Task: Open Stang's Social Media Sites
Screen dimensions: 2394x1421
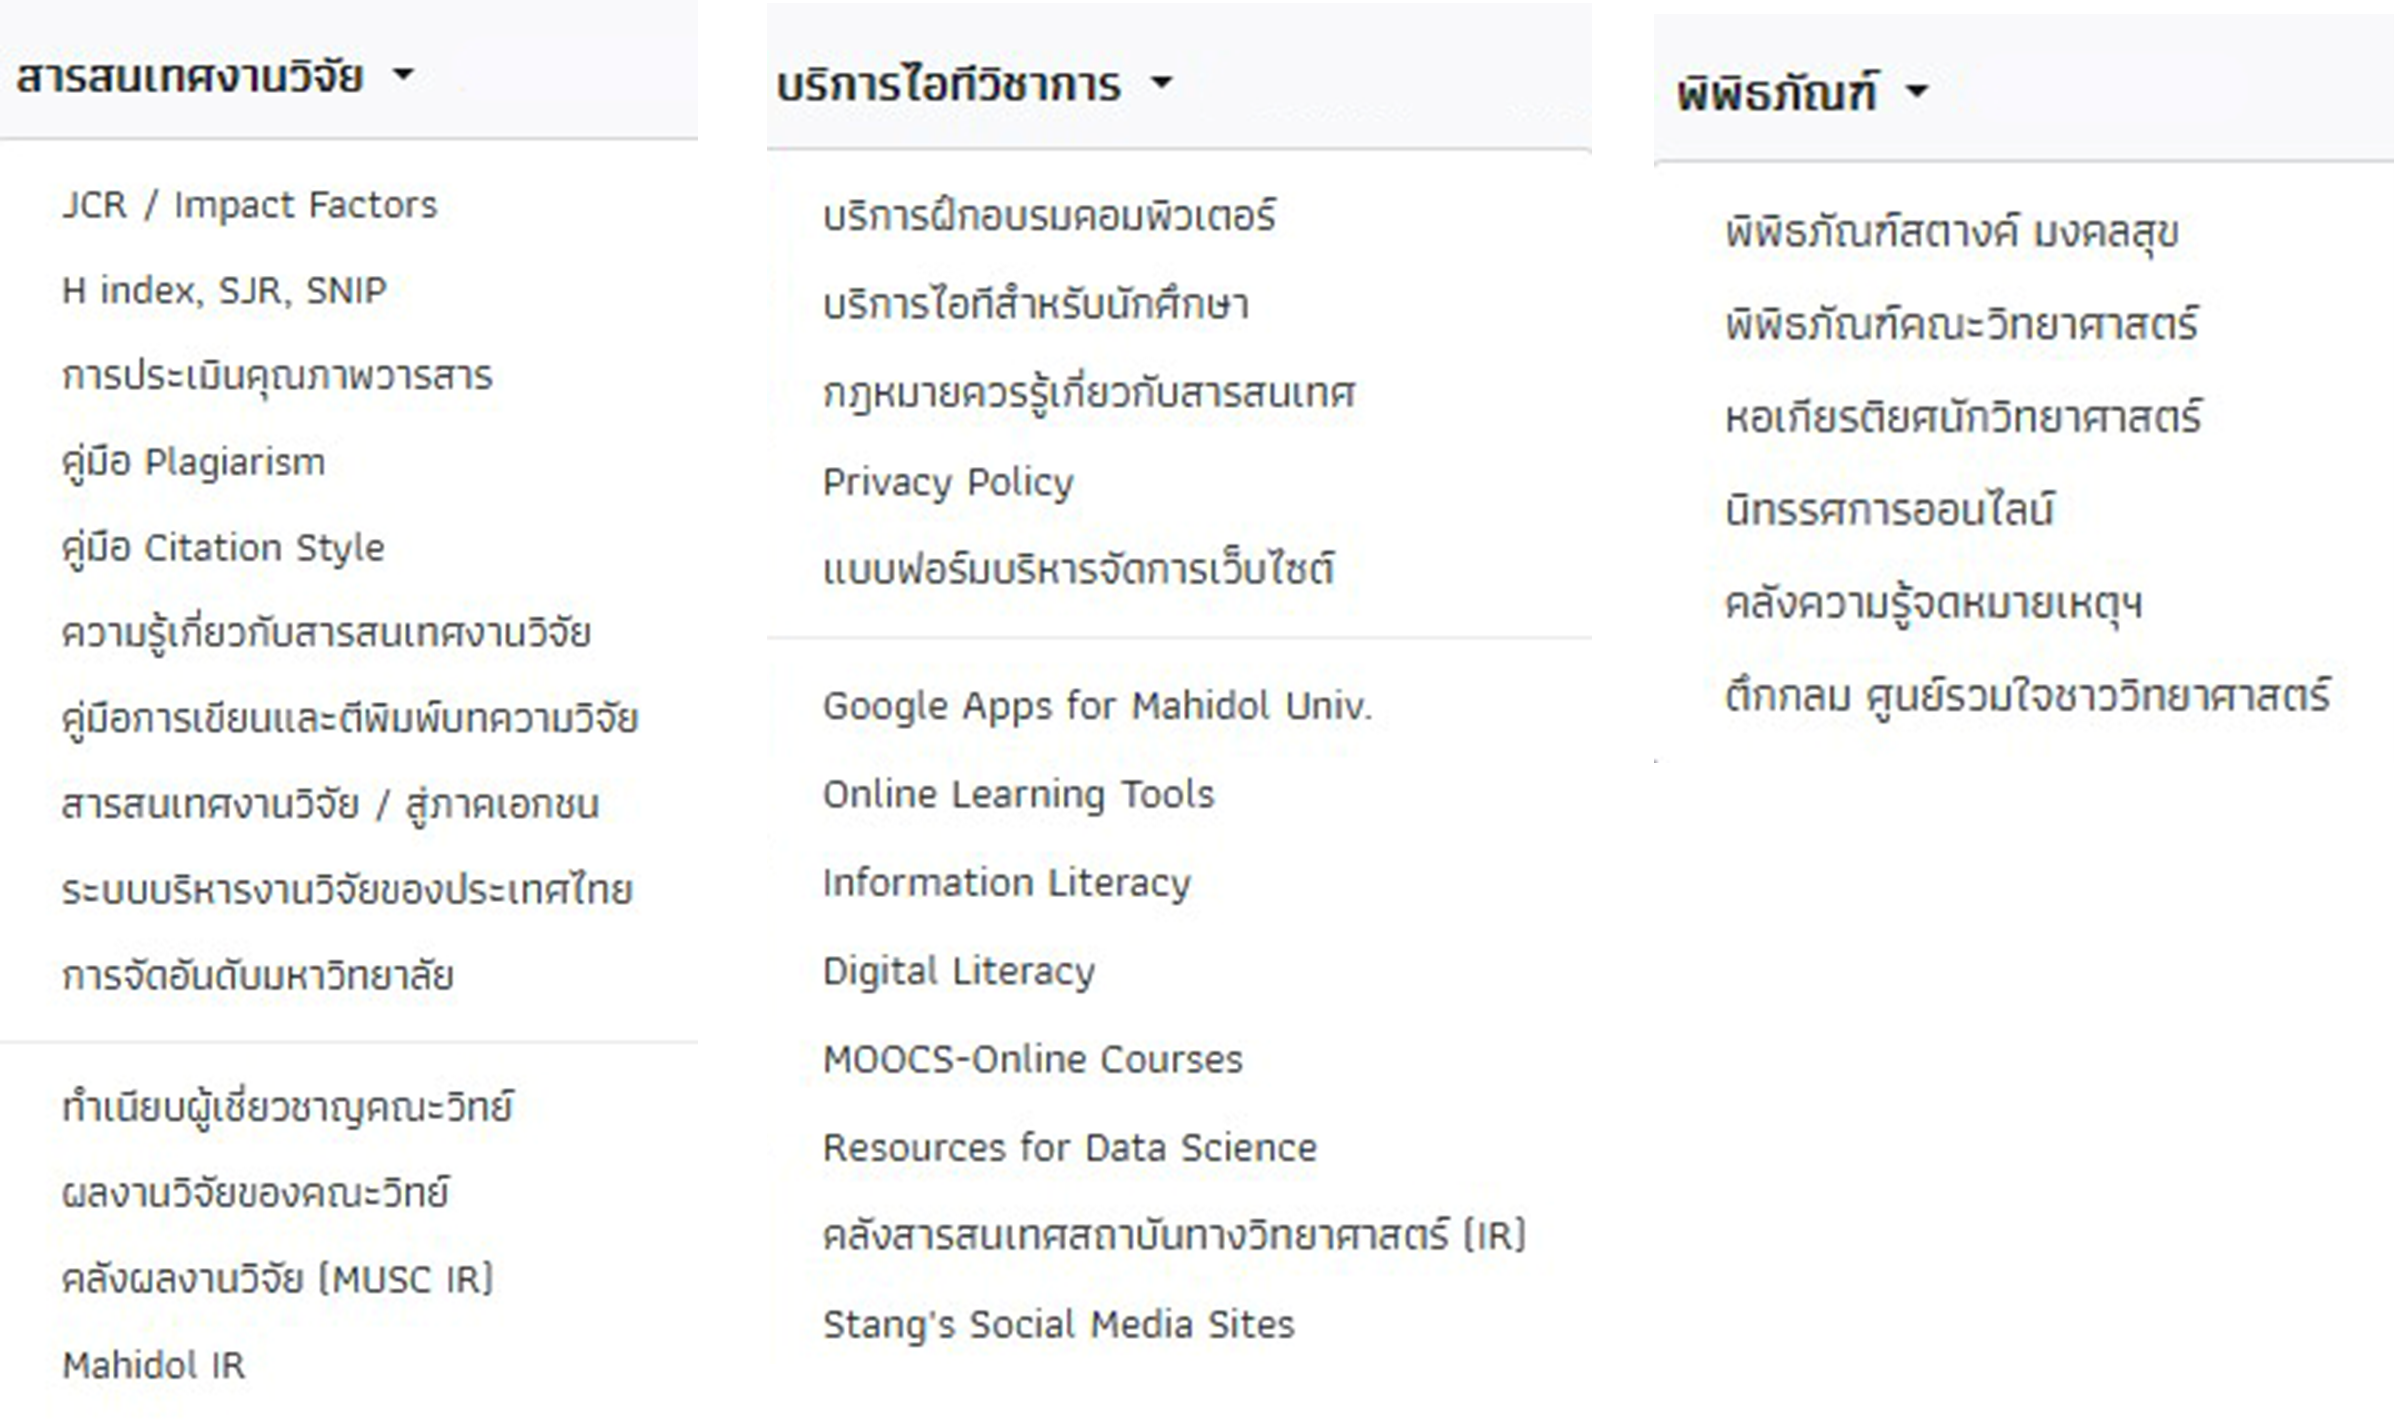Action: pos(1058,1325)
